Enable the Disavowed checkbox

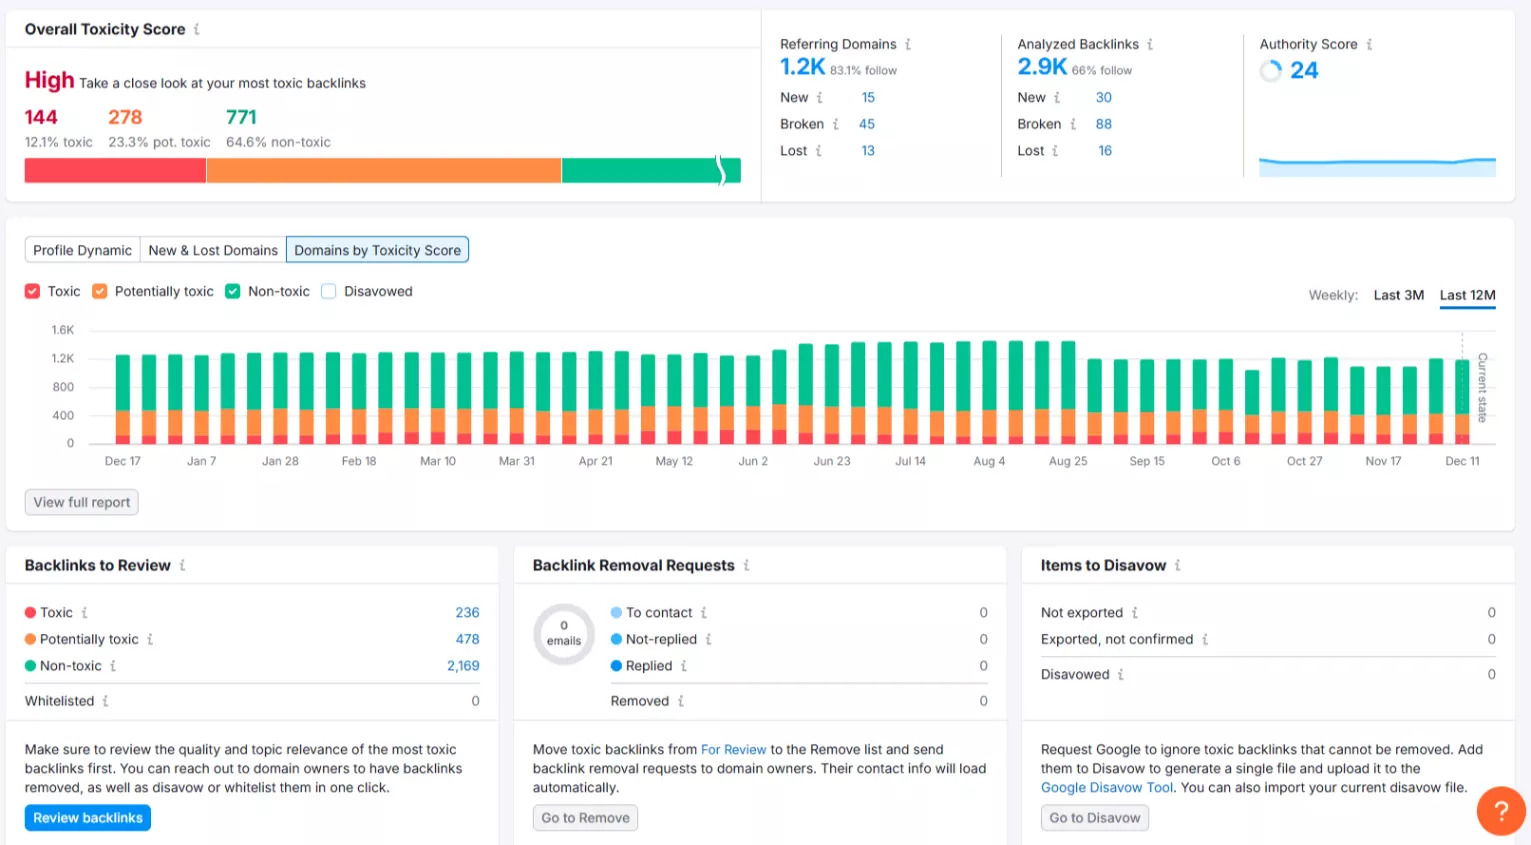coord(328,291)
